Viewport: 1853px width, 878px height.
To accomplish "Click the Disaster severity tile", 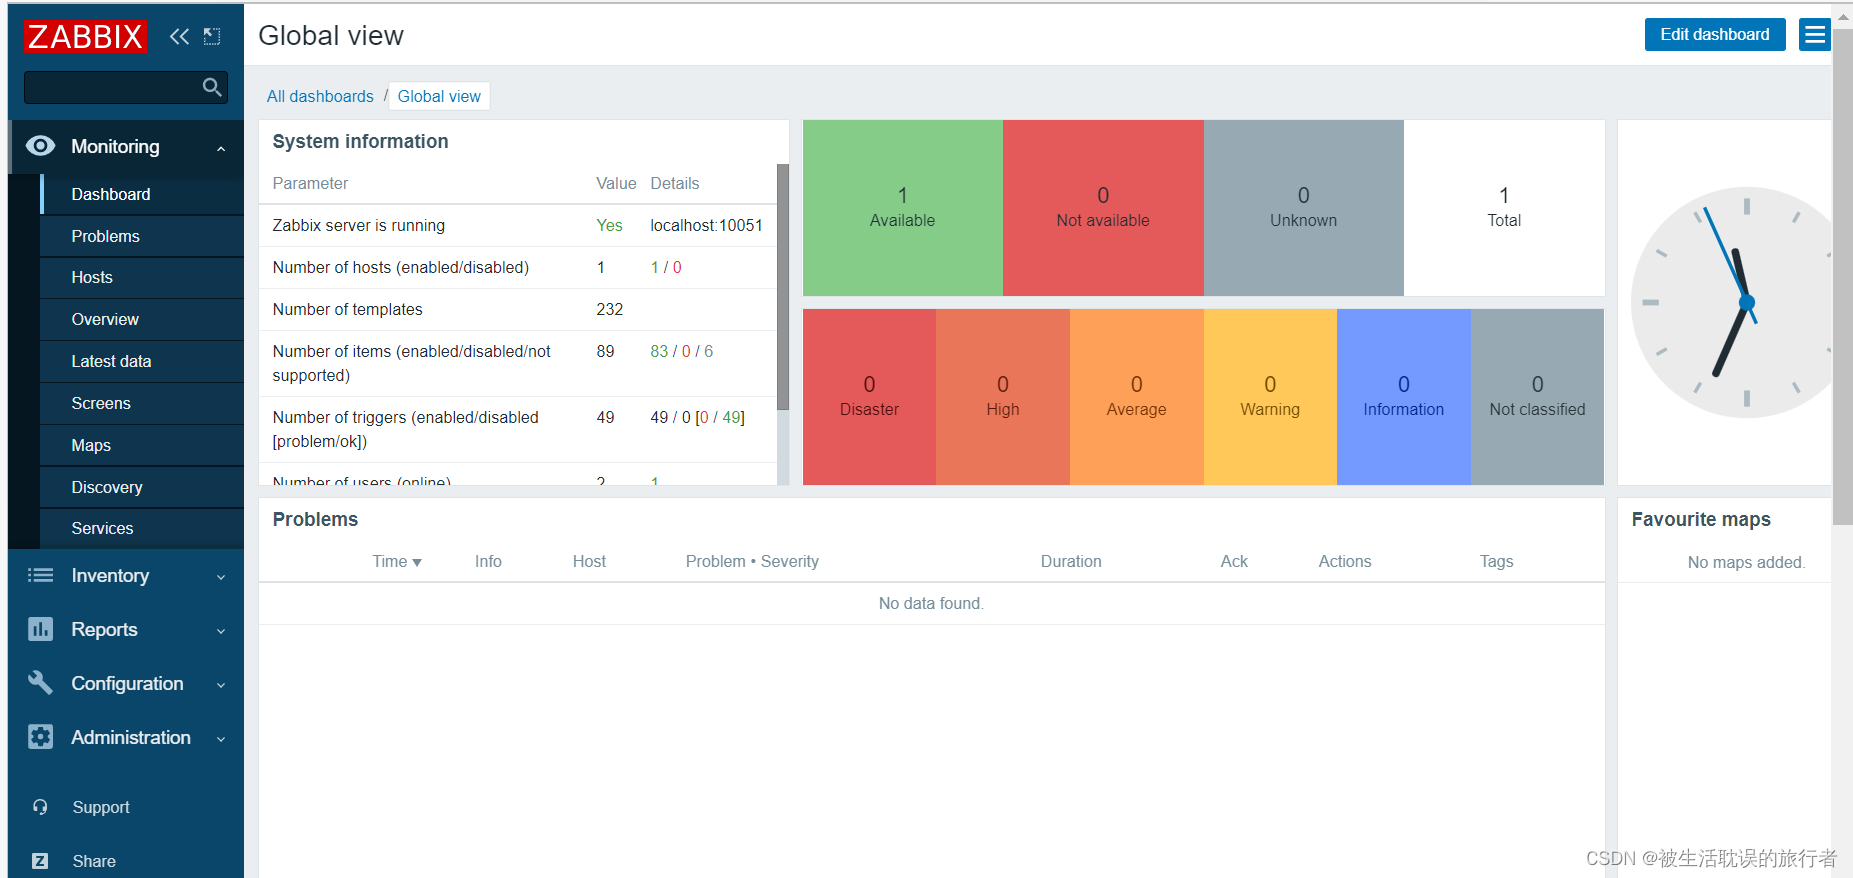I will [x=869, y=397].
